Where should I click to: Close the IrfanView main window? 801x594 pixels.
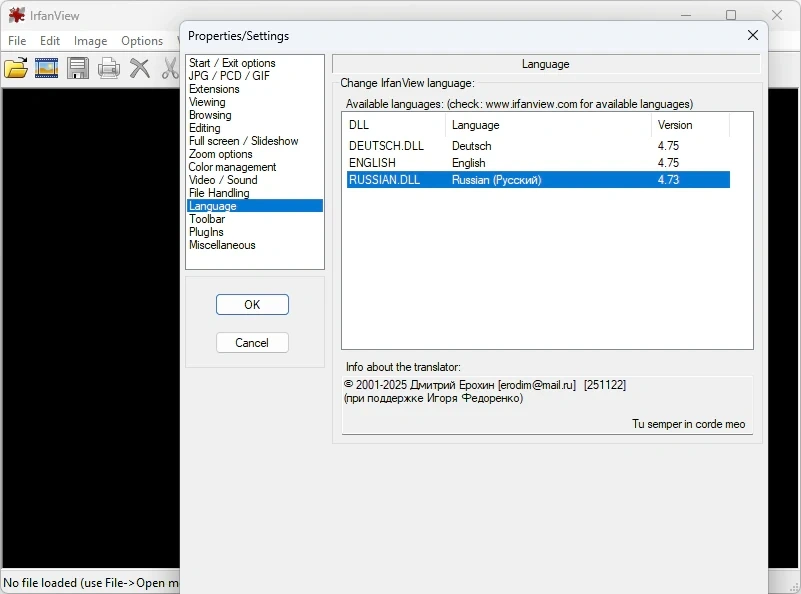pos(777,15)
